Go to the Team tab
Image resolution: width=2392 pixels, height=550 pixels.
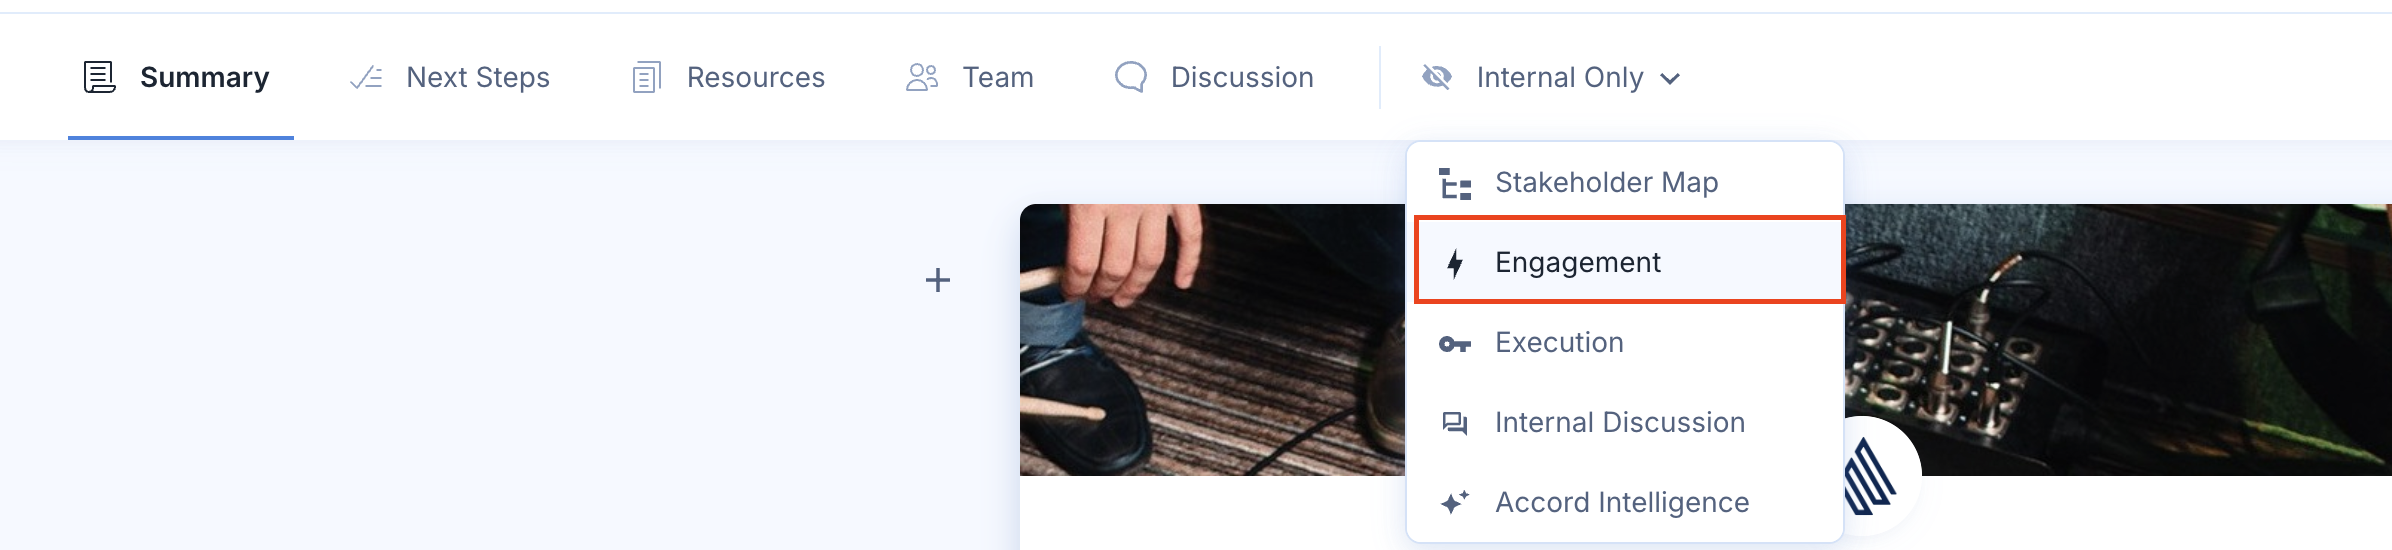(x=970, y=77)
